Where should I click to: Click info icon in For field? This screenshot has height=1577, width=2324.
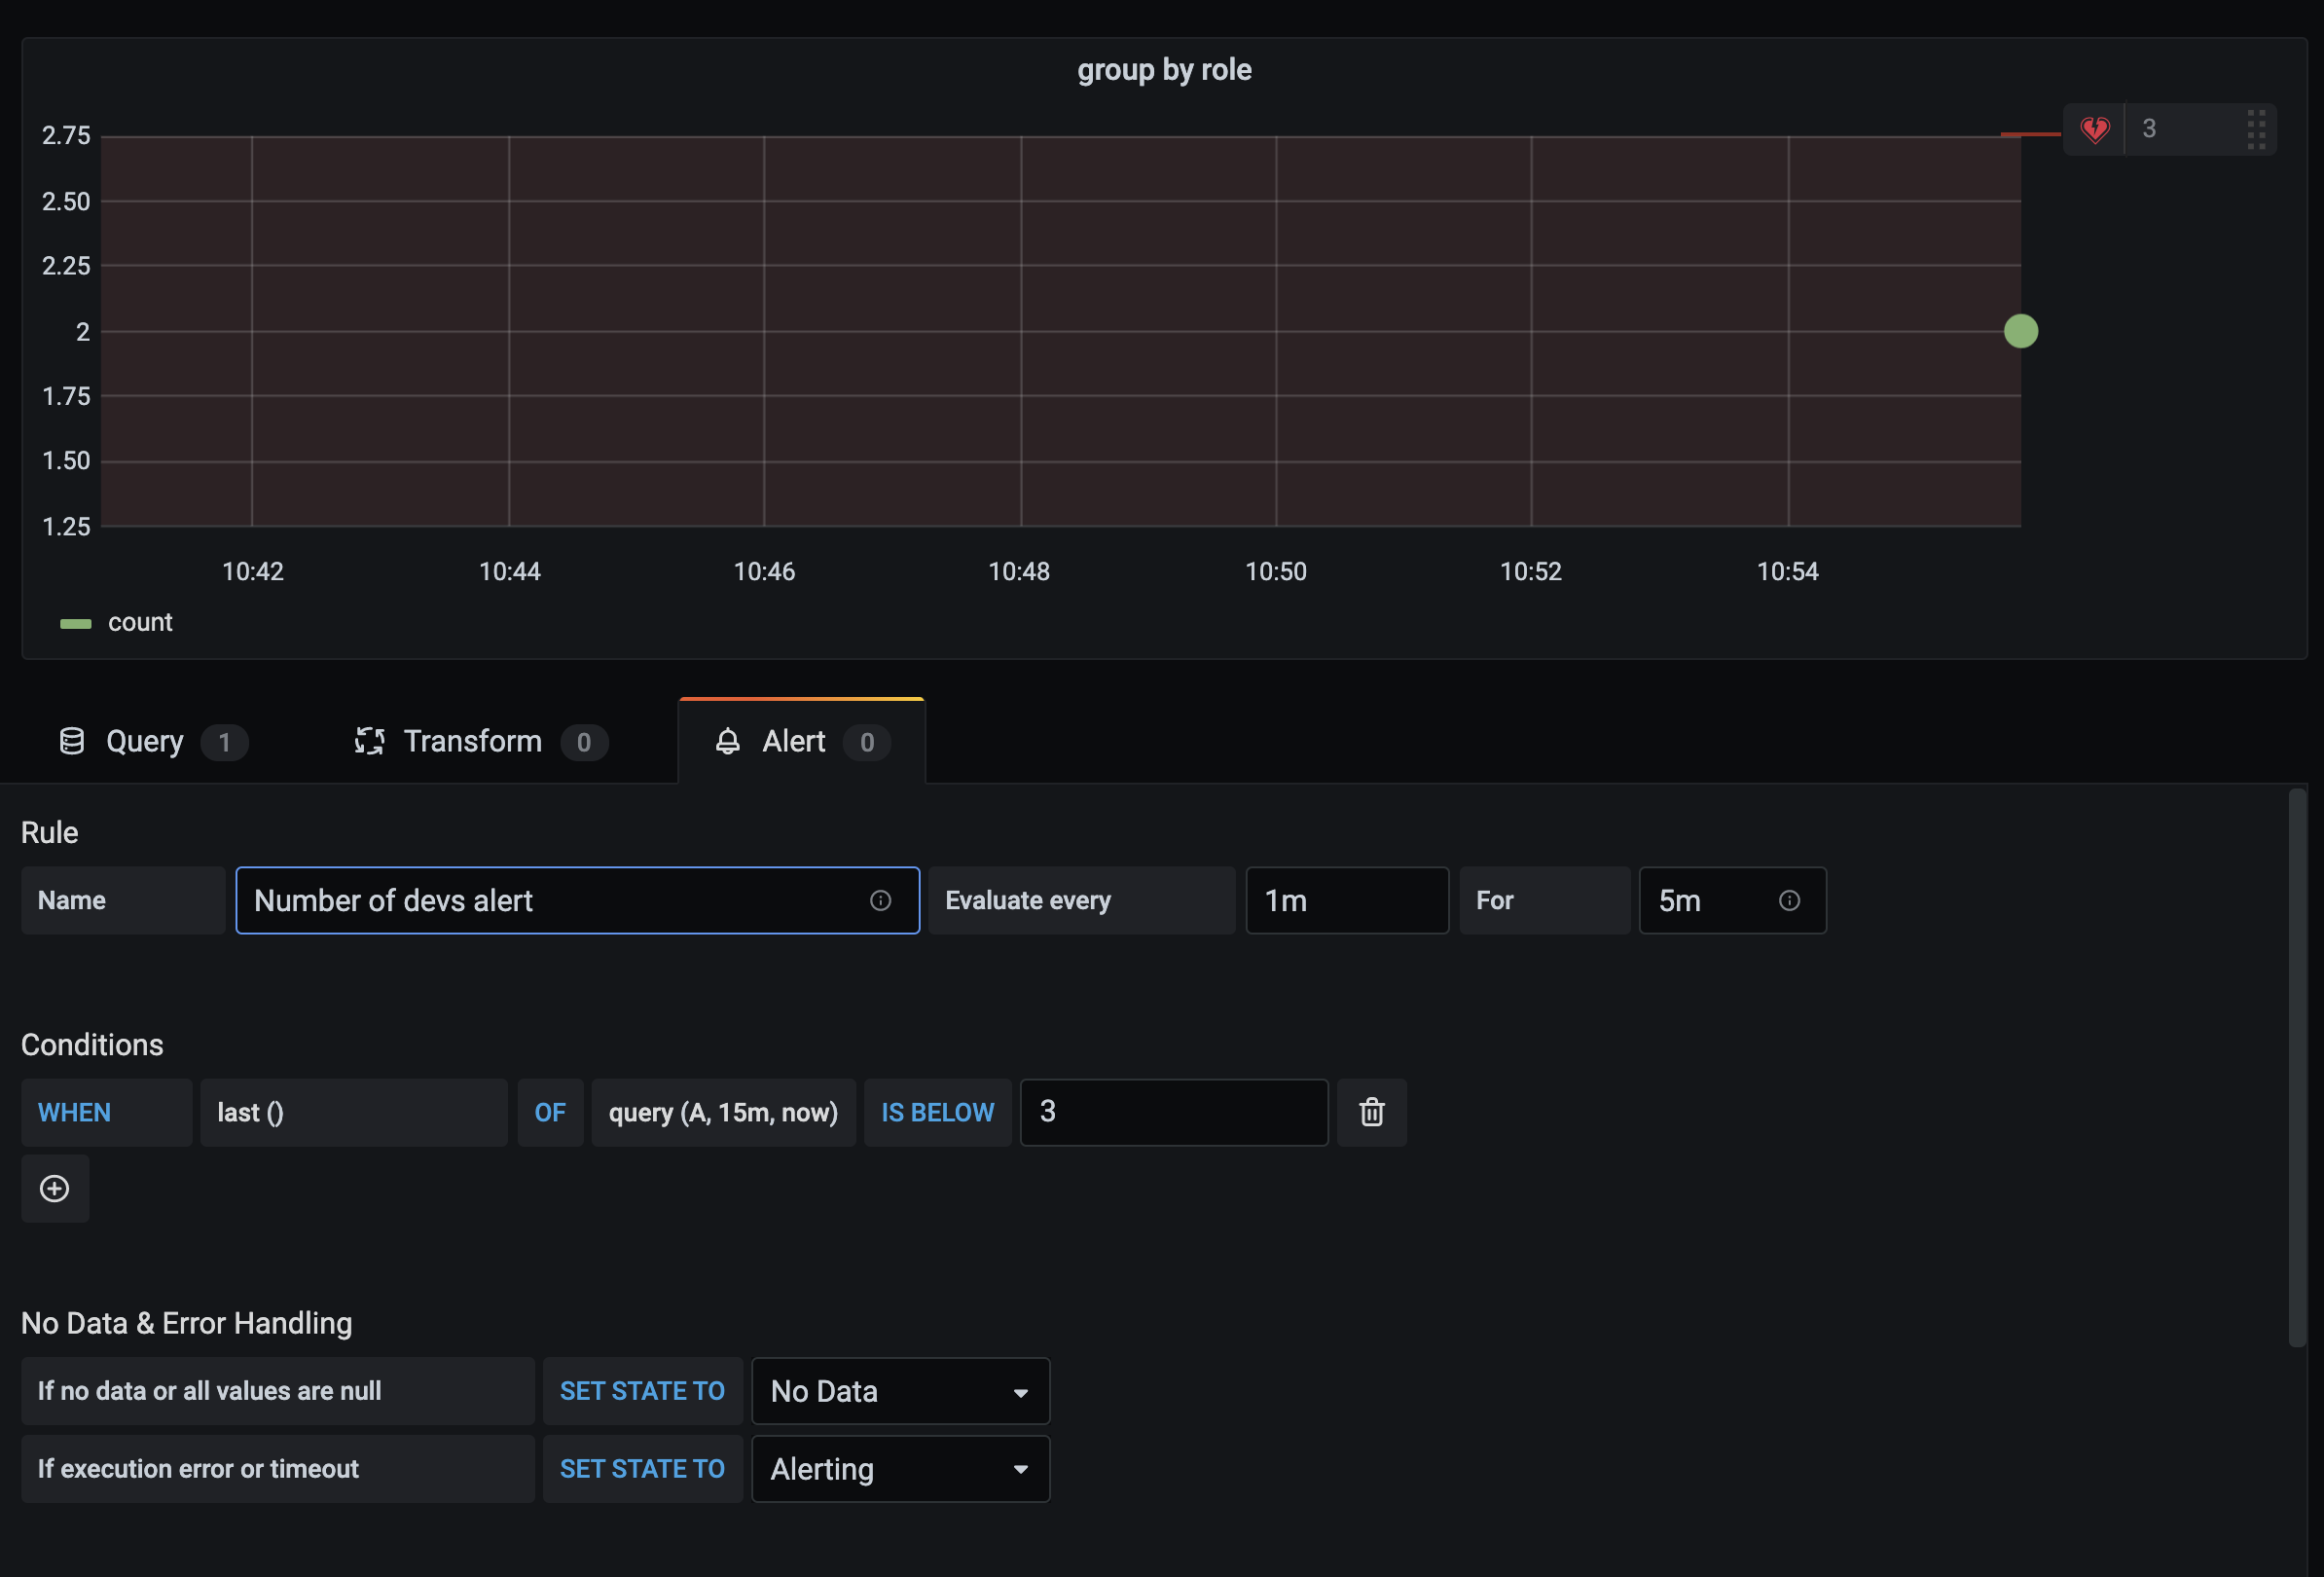(x=1789, y=900)
